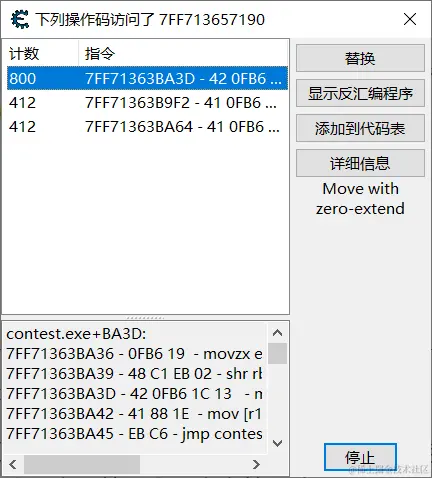Click the contest.exe+BA3D line in disassembly
The height and width of the screenshot is (478, 432).
[76, 334]
